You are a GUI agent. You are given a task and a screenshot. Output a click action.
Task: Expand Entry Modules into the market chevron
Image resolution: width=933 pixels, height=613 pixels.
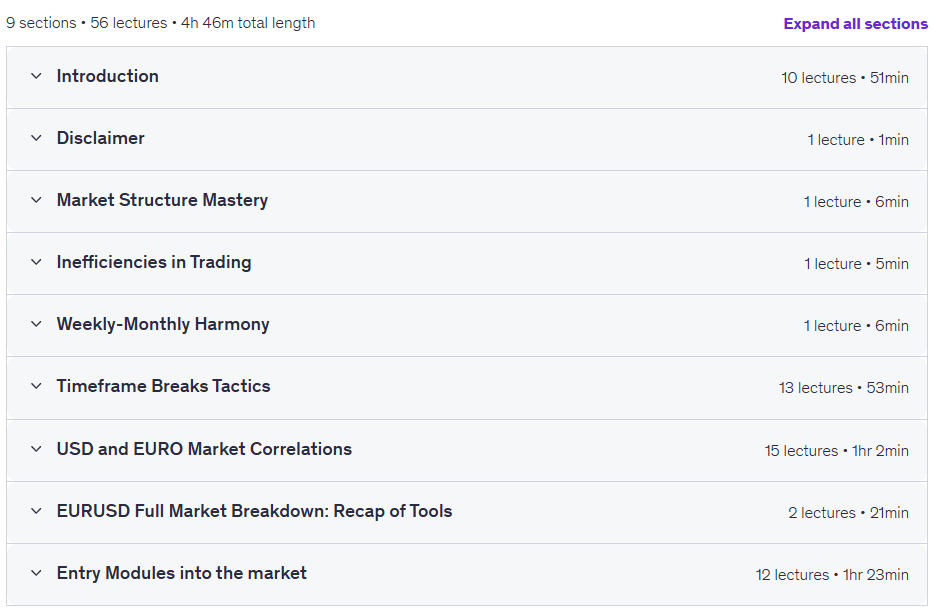tap(36, 573)
